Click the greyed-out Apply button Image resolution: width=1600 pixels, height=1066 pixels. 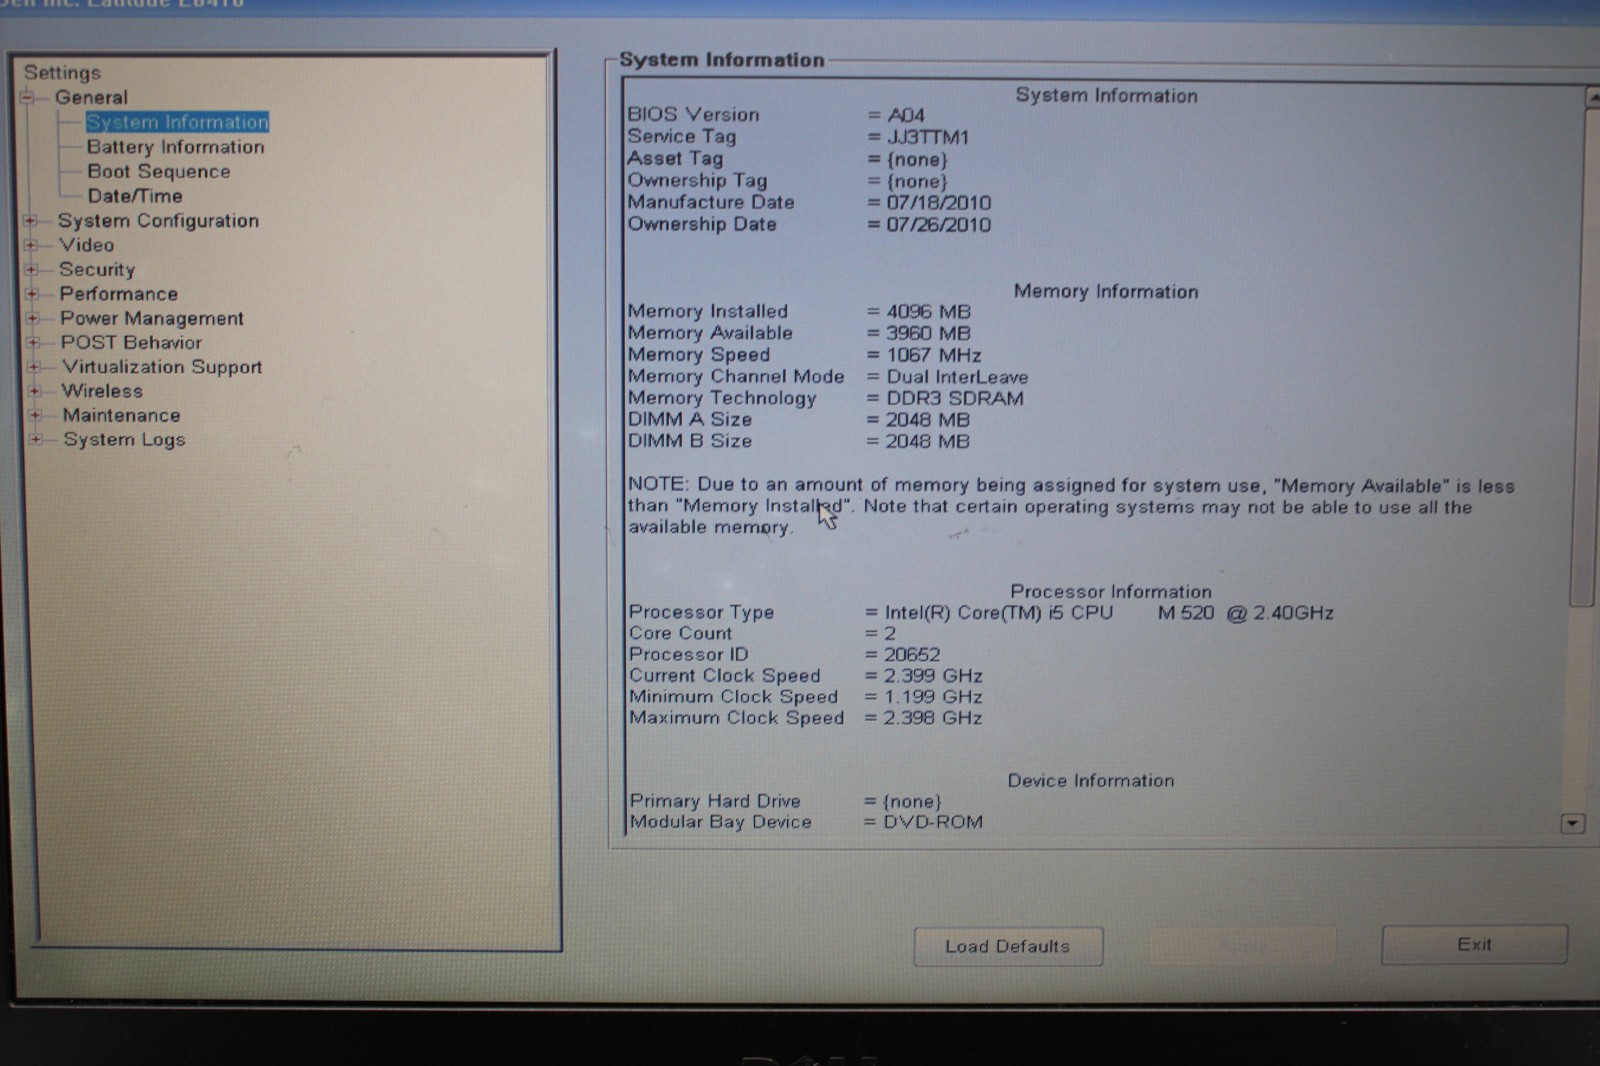[1243, 945]
